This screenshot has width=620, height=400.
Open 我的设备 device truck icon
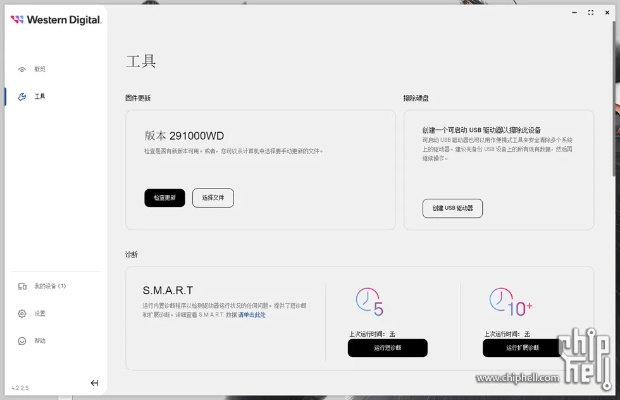coord(22,286)
